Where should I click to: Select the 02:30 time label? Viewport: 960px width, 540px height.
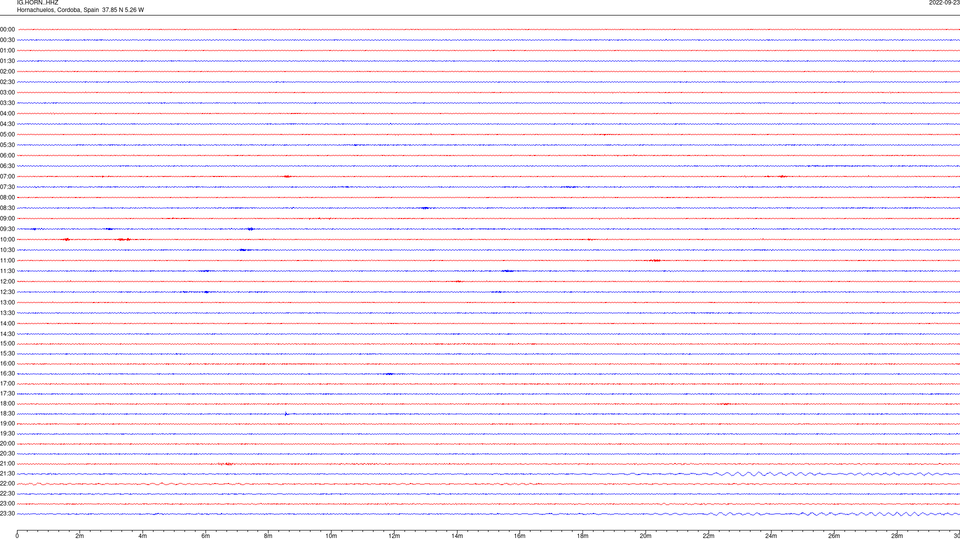pyautogui.click(x=7, y=81)
